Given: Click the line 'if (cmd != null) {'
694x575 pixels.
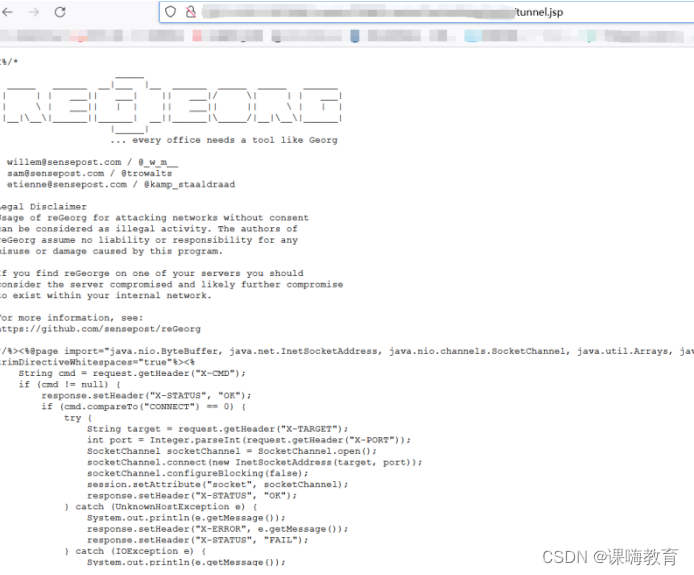Looking at the screenshot, I should 69,384.
